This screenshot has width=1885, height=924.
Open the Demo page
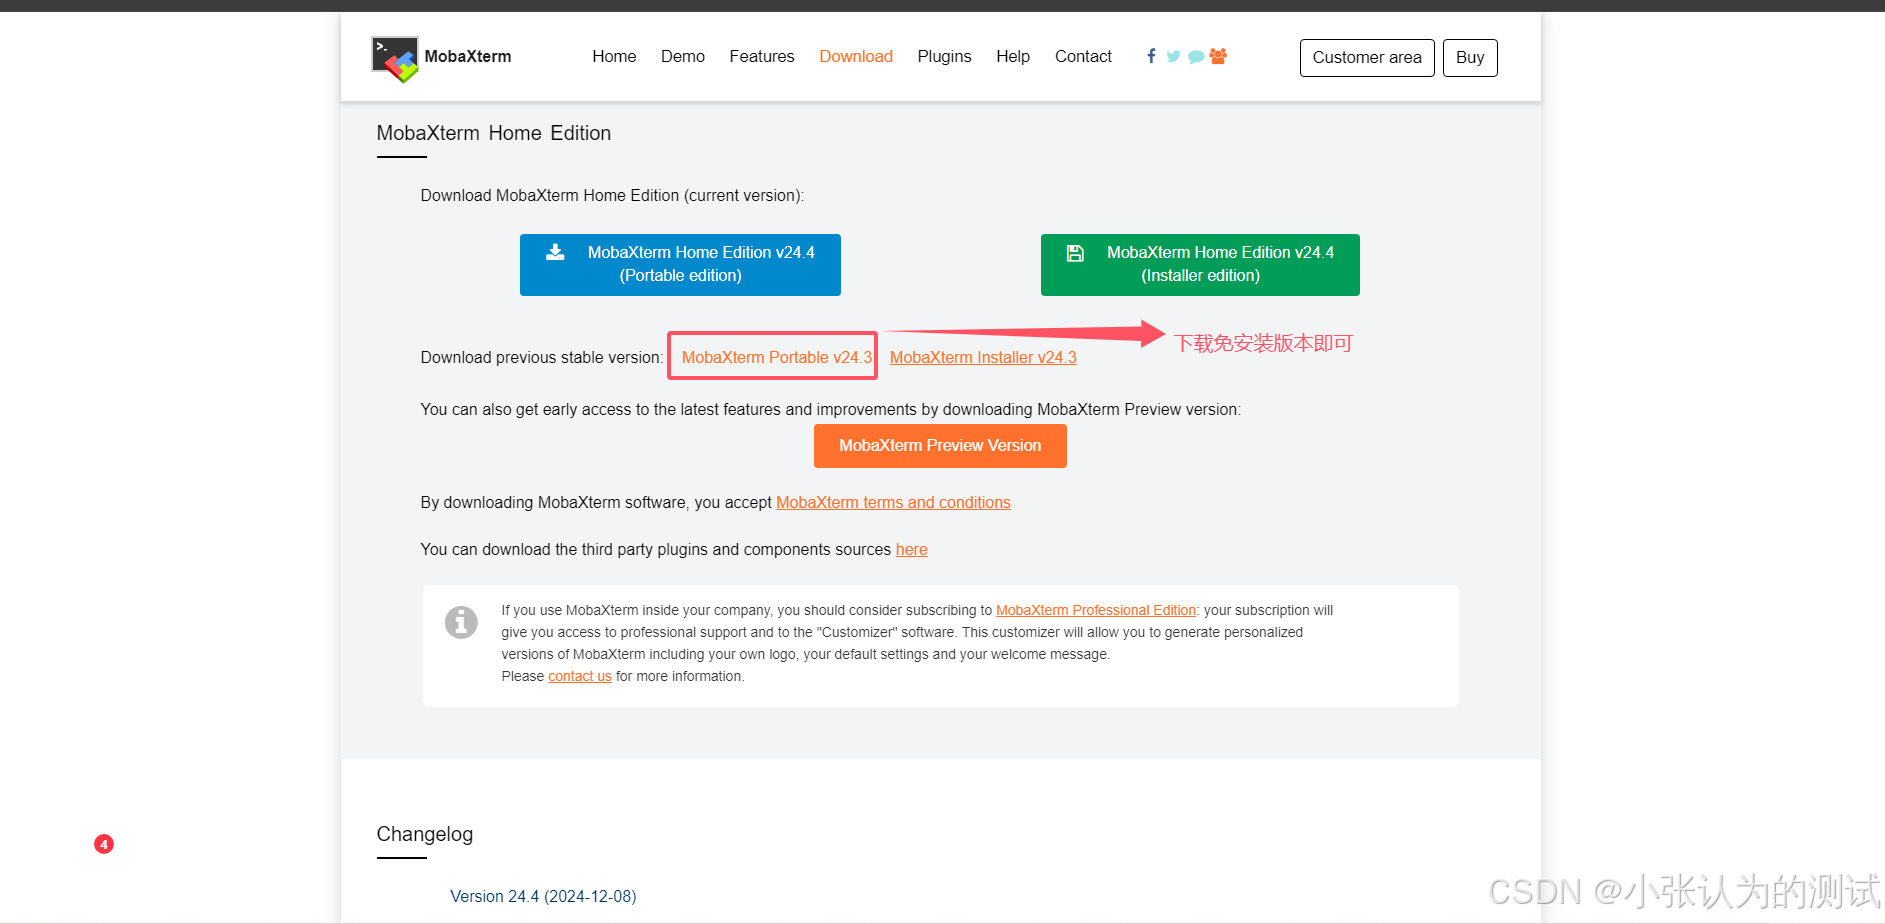pos(683,56)
